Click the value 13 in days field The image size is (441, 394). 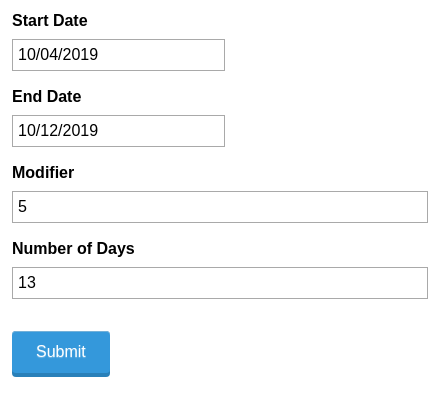tap(27, 282)
